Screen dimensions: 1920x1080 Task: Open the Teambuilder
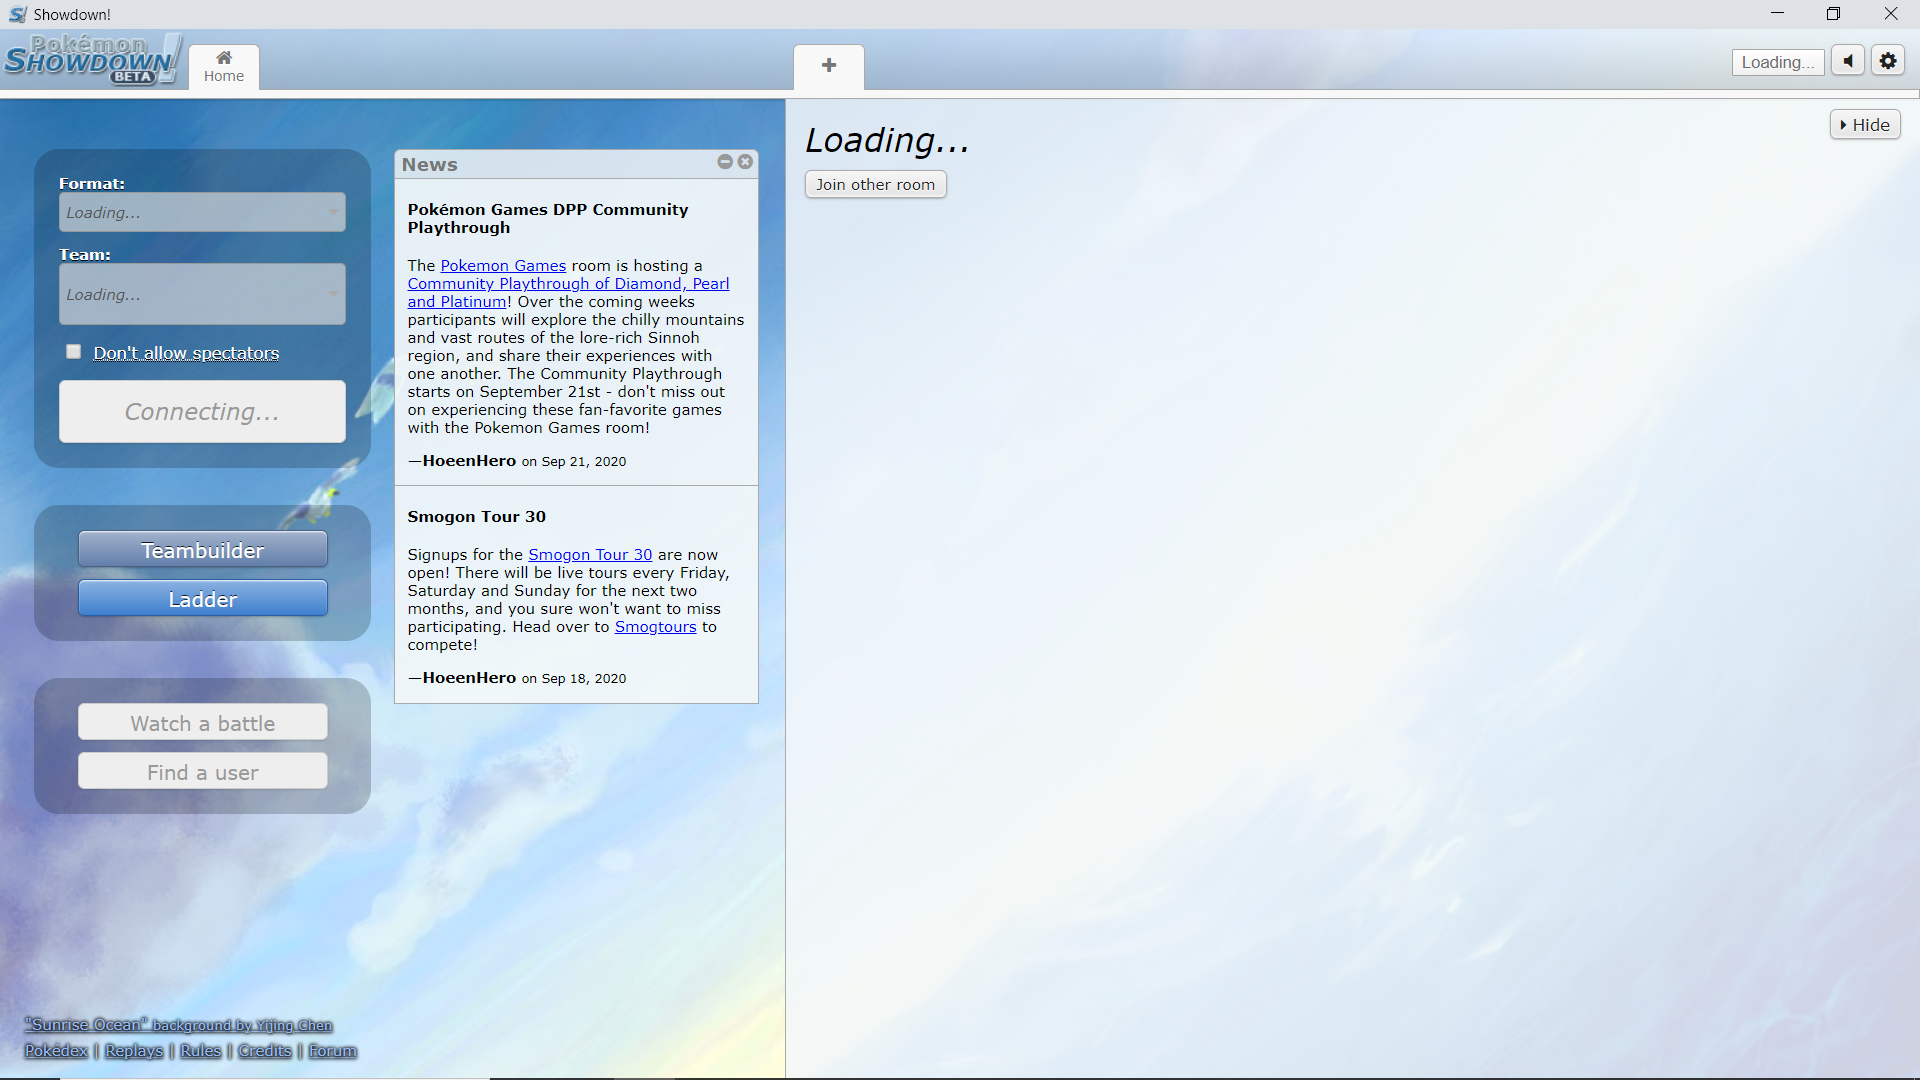pos(203,551)
